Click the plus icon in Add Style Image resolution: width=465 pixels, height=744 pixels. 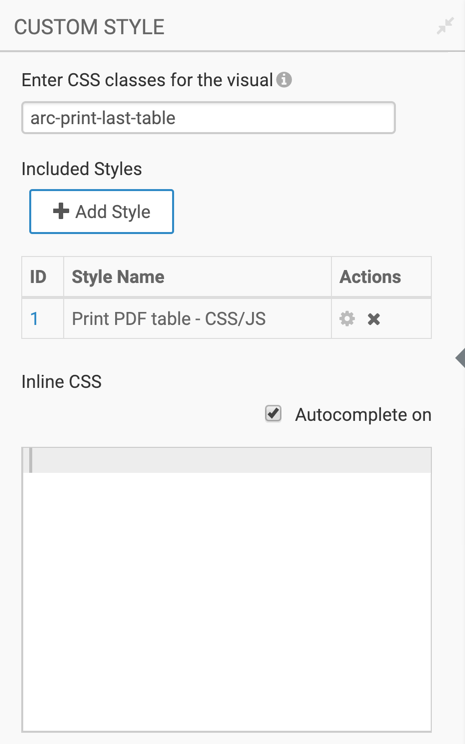pos(61,211)
